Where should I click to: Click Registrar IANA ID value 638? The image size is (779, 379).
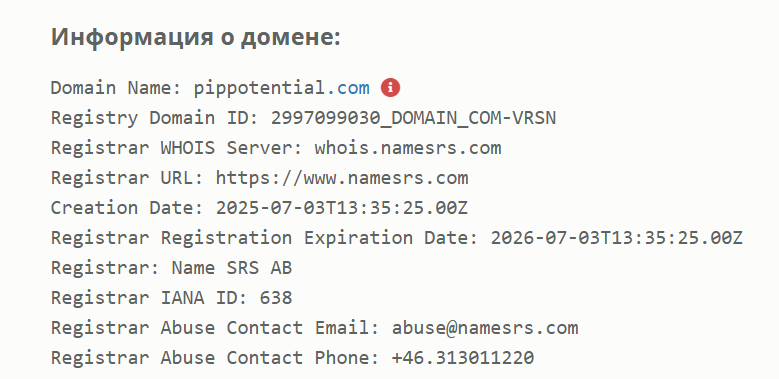(276, 298)
